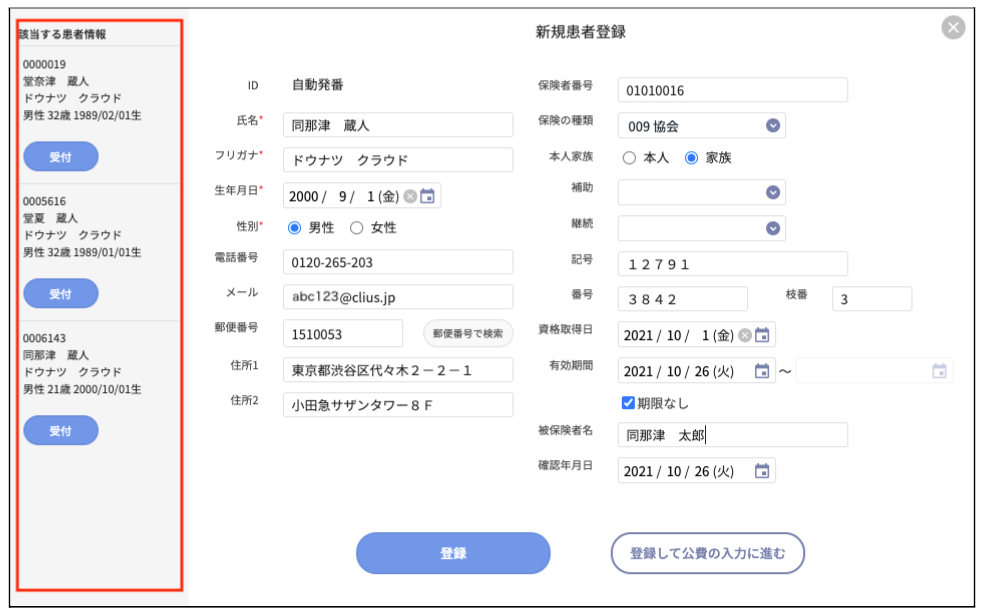The image size is (988, 616).
Task: Open the 保険の種類 dropdown
Action: coord(772,125)
